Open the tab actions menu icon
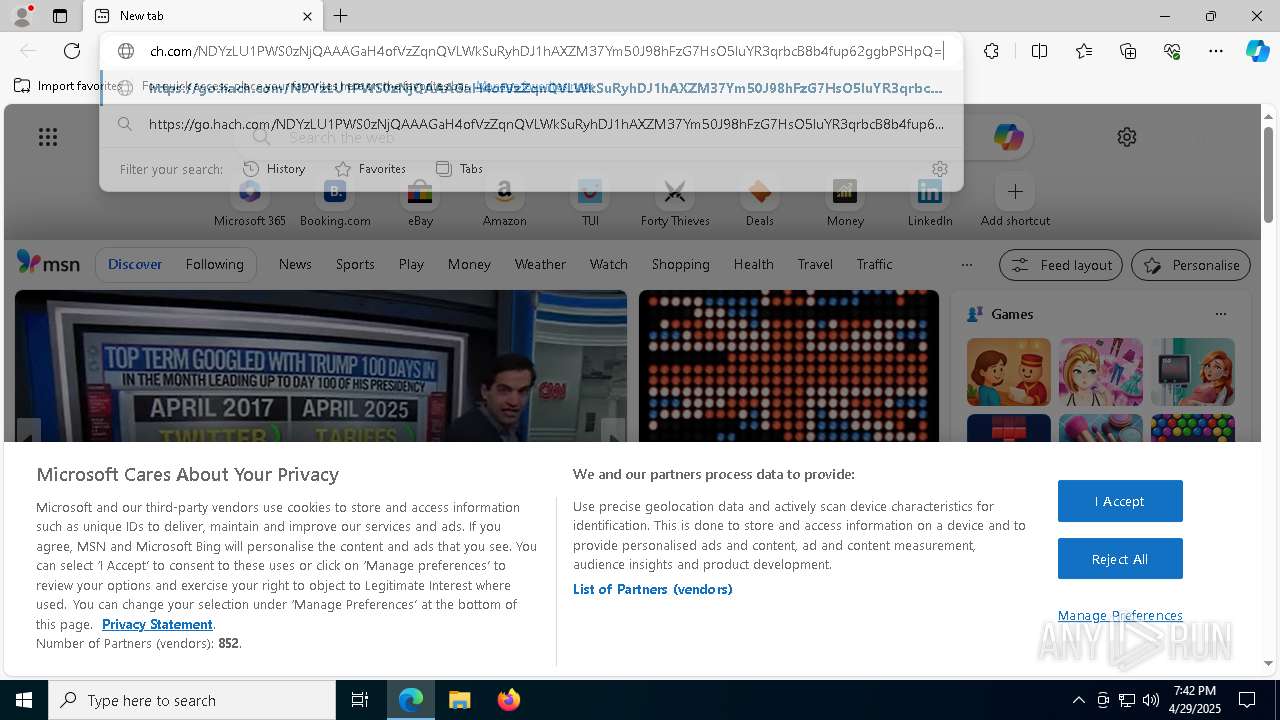This screenshot has height=720, width=1280. click(x=60, y=16)
